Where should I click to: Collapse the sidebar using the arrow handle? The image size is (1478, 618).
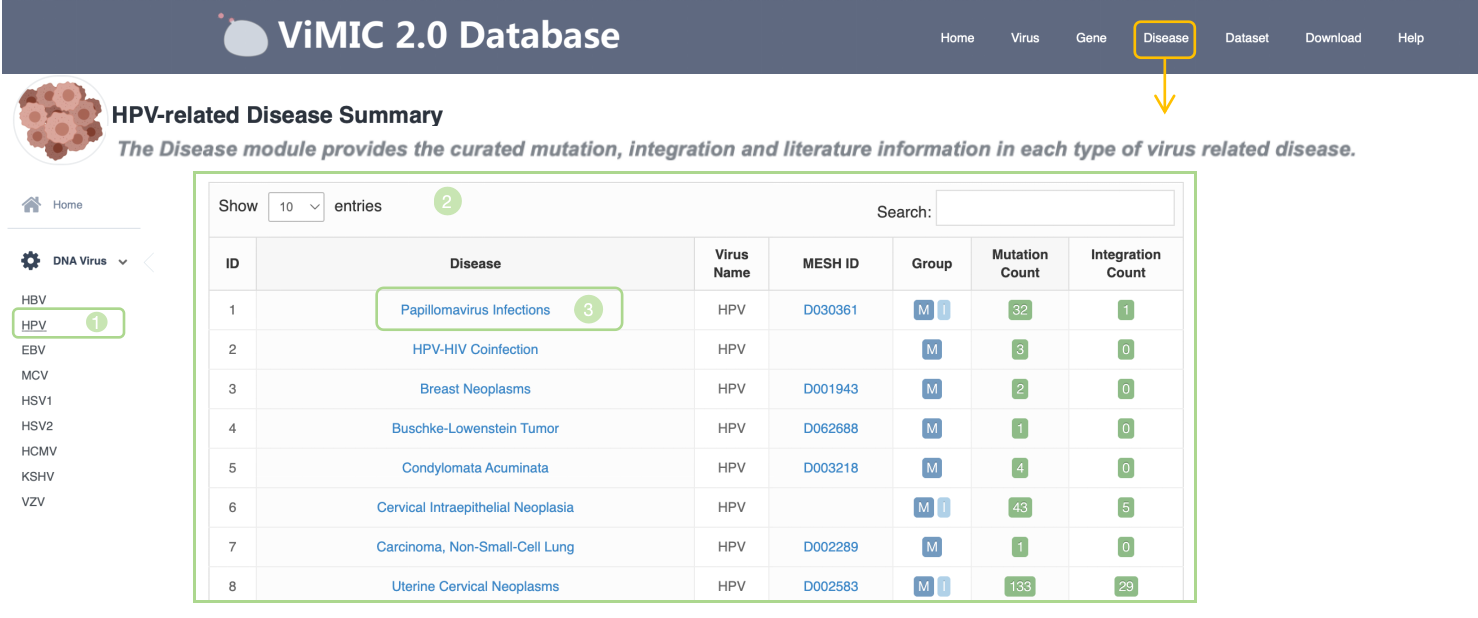pyautogui.click(x=149, y=262)
